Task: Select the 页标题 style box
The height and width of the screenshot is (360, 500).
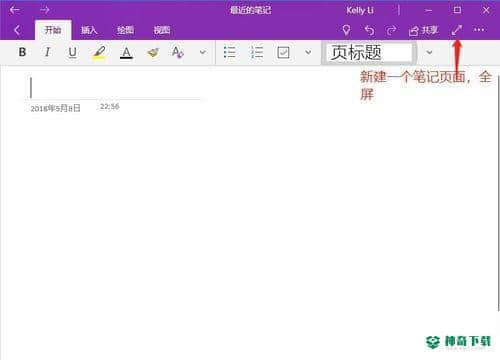Action: point(369,52)
